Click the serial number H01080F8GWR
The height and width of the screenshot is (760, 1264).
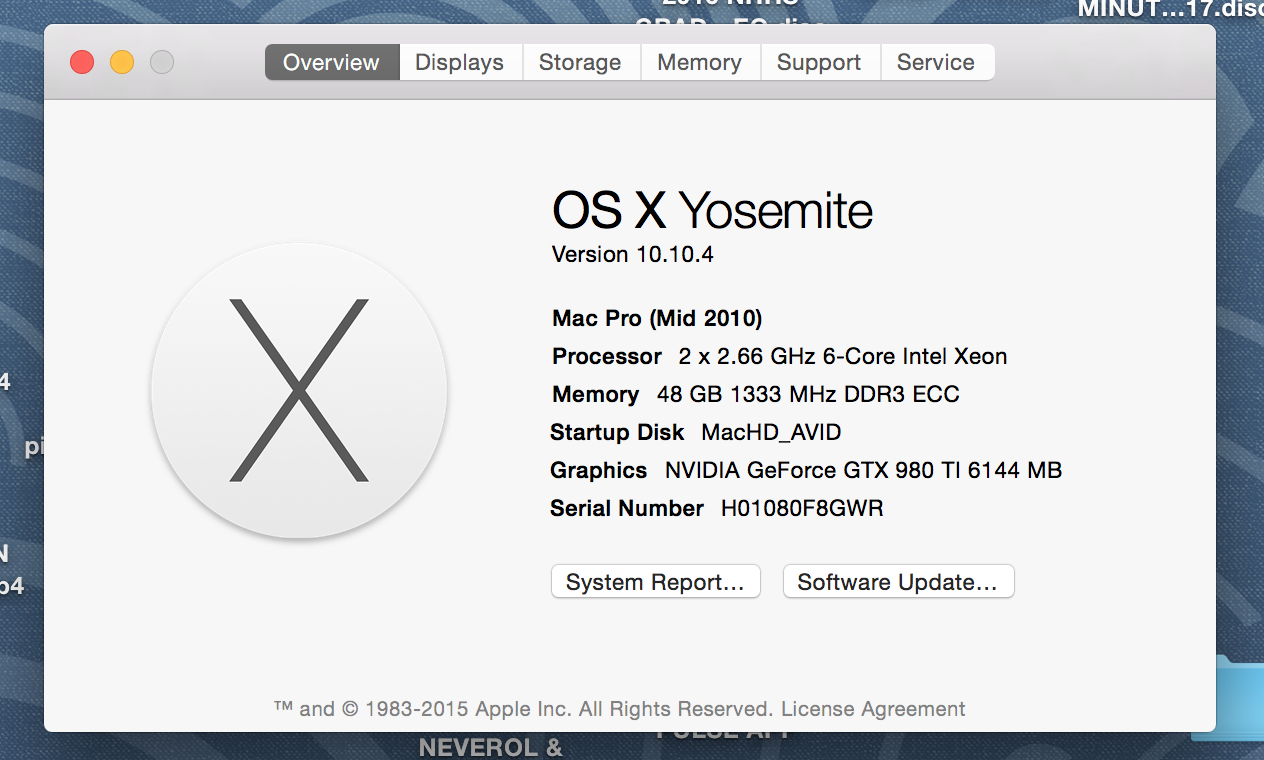[x=802, y=508]
